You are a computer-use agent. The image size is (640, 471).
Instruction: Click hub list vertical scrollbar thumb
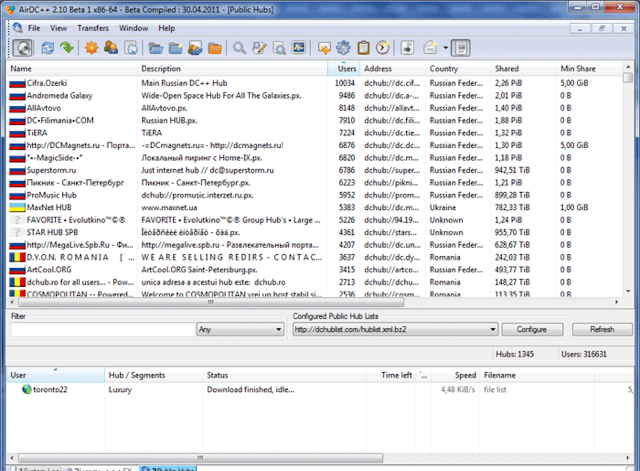pyautogui.click(x=628, y=78)
